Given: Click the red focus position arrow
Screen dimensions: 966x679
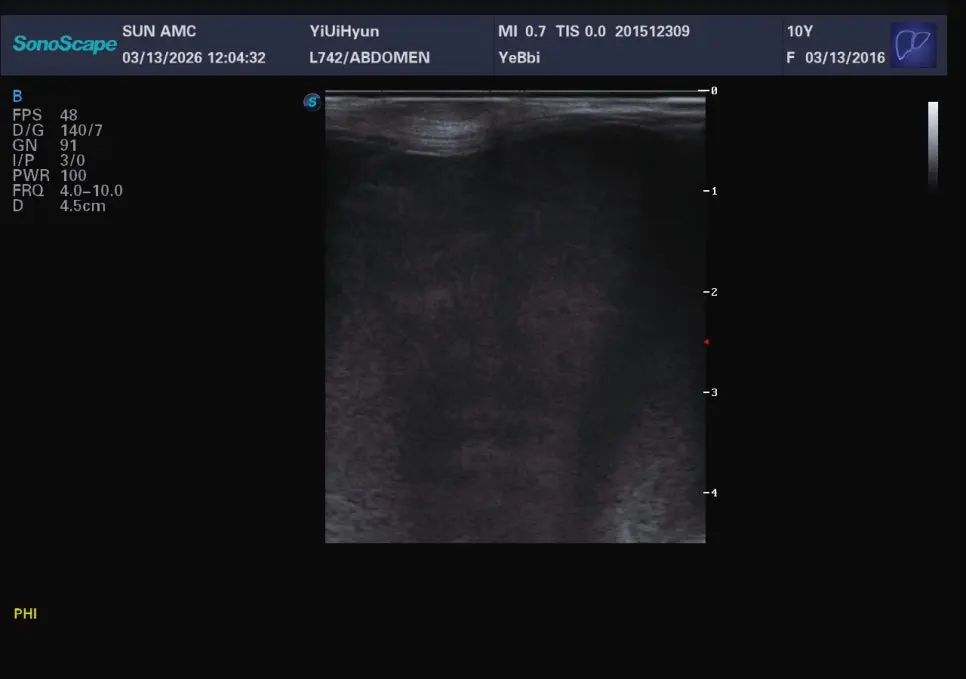Looking at the screenshot, I should tap(707, 341).
